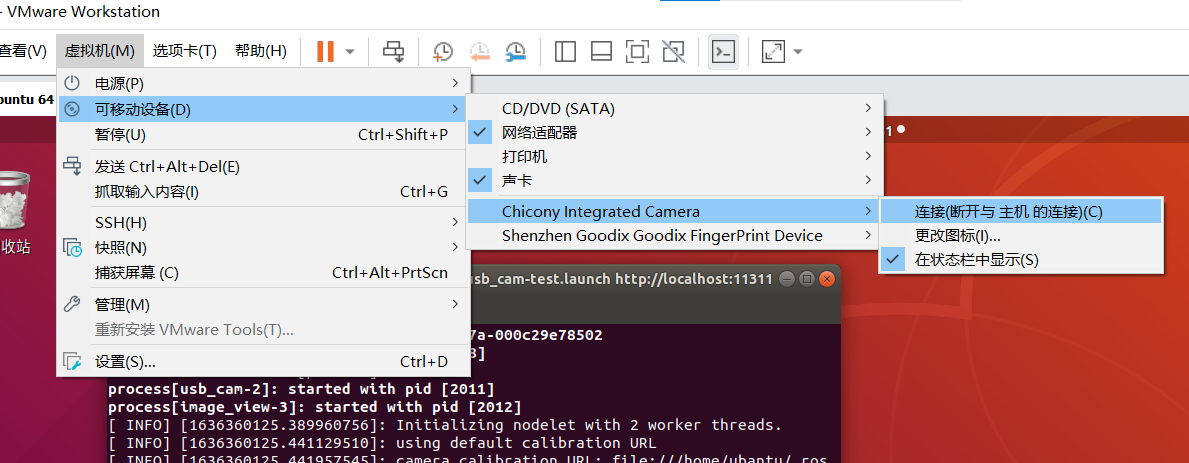This screenshot has height=463, width=1189.
Task: Choose 捕获屏幕 (C) menu item
Action: (x=264, y=273)
